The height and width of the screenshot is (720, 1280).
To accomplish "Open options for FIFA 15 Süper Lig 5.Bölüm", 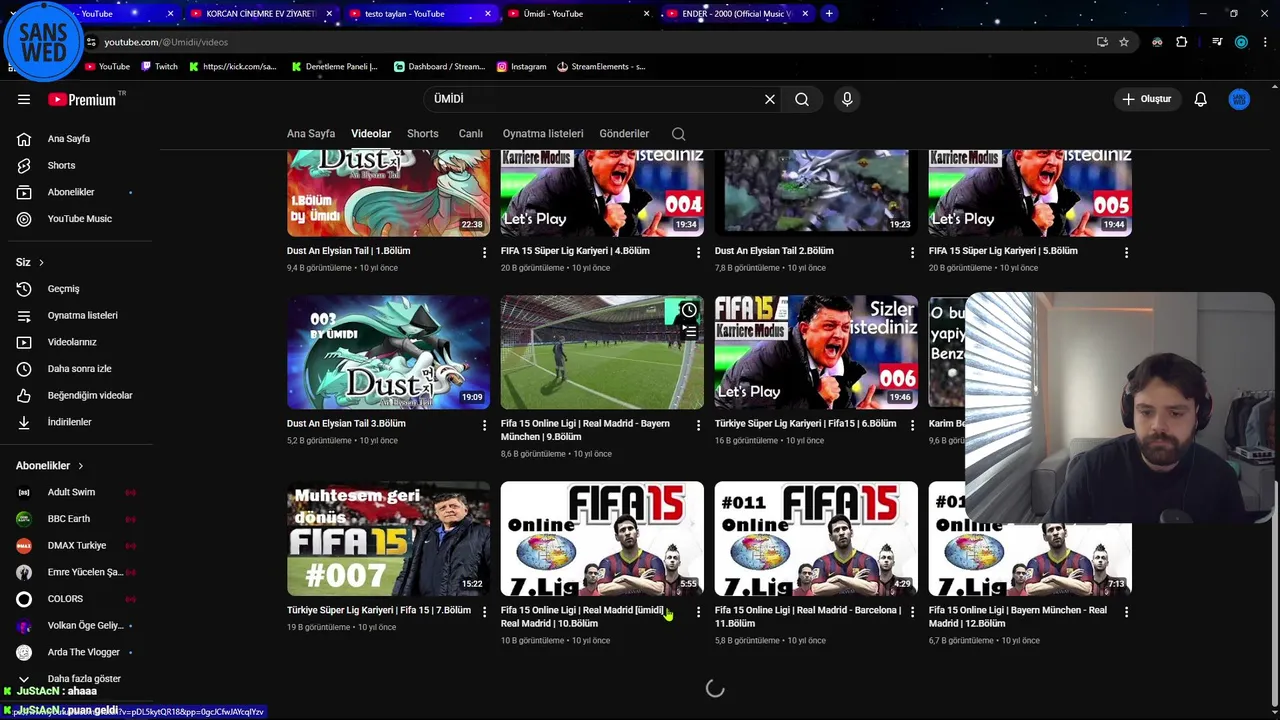I will point(1126,253).
